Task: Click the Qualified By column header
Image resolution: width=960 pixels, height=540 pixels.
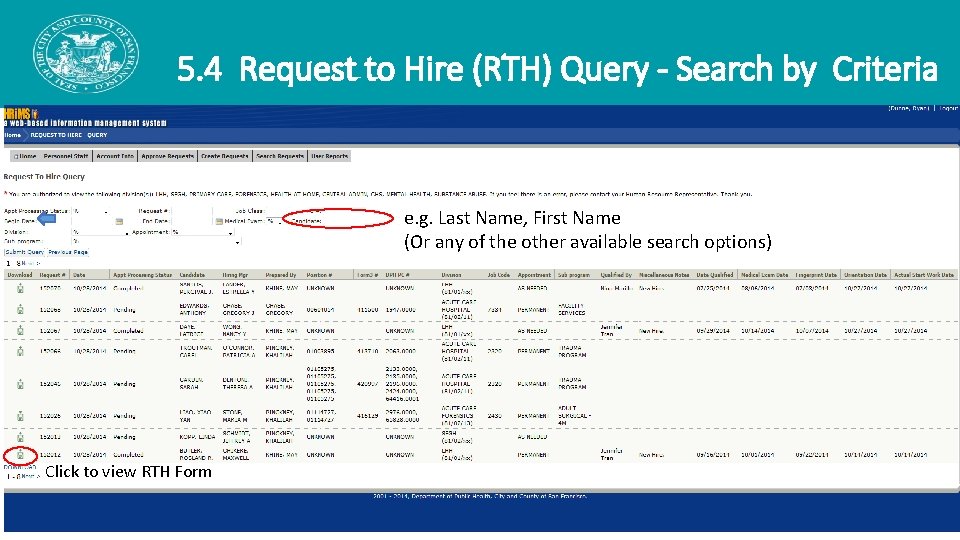Action: tap(616, 275)
